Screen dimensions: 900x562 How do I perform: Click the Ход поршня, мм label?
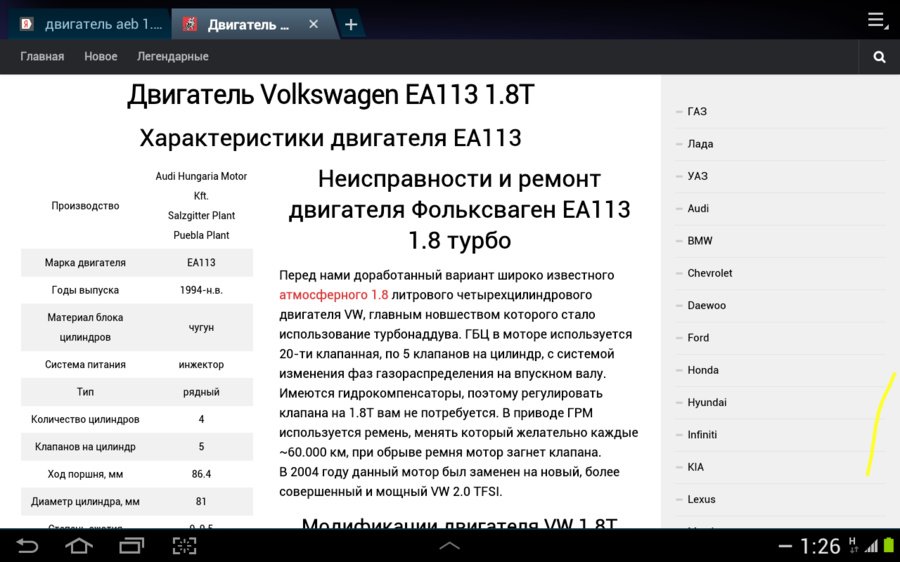pos(85,474)
